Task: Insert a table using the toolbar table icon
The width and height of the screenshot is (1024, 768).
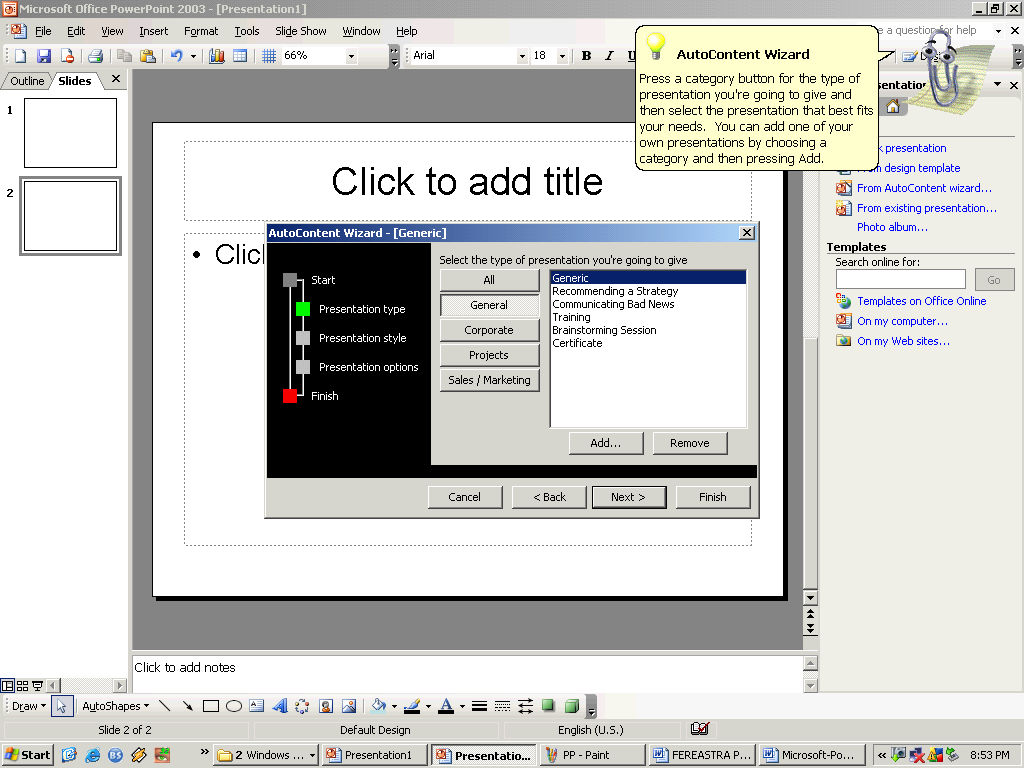Action: click(x=240, y=56)
